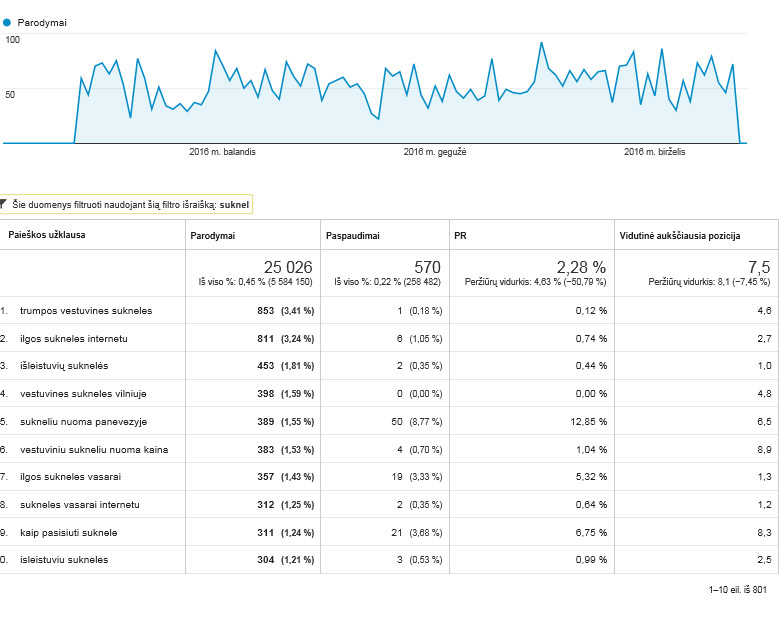Sort by Paspaudimai column header
The image size is (779, 625).
[x=353, y=235]
